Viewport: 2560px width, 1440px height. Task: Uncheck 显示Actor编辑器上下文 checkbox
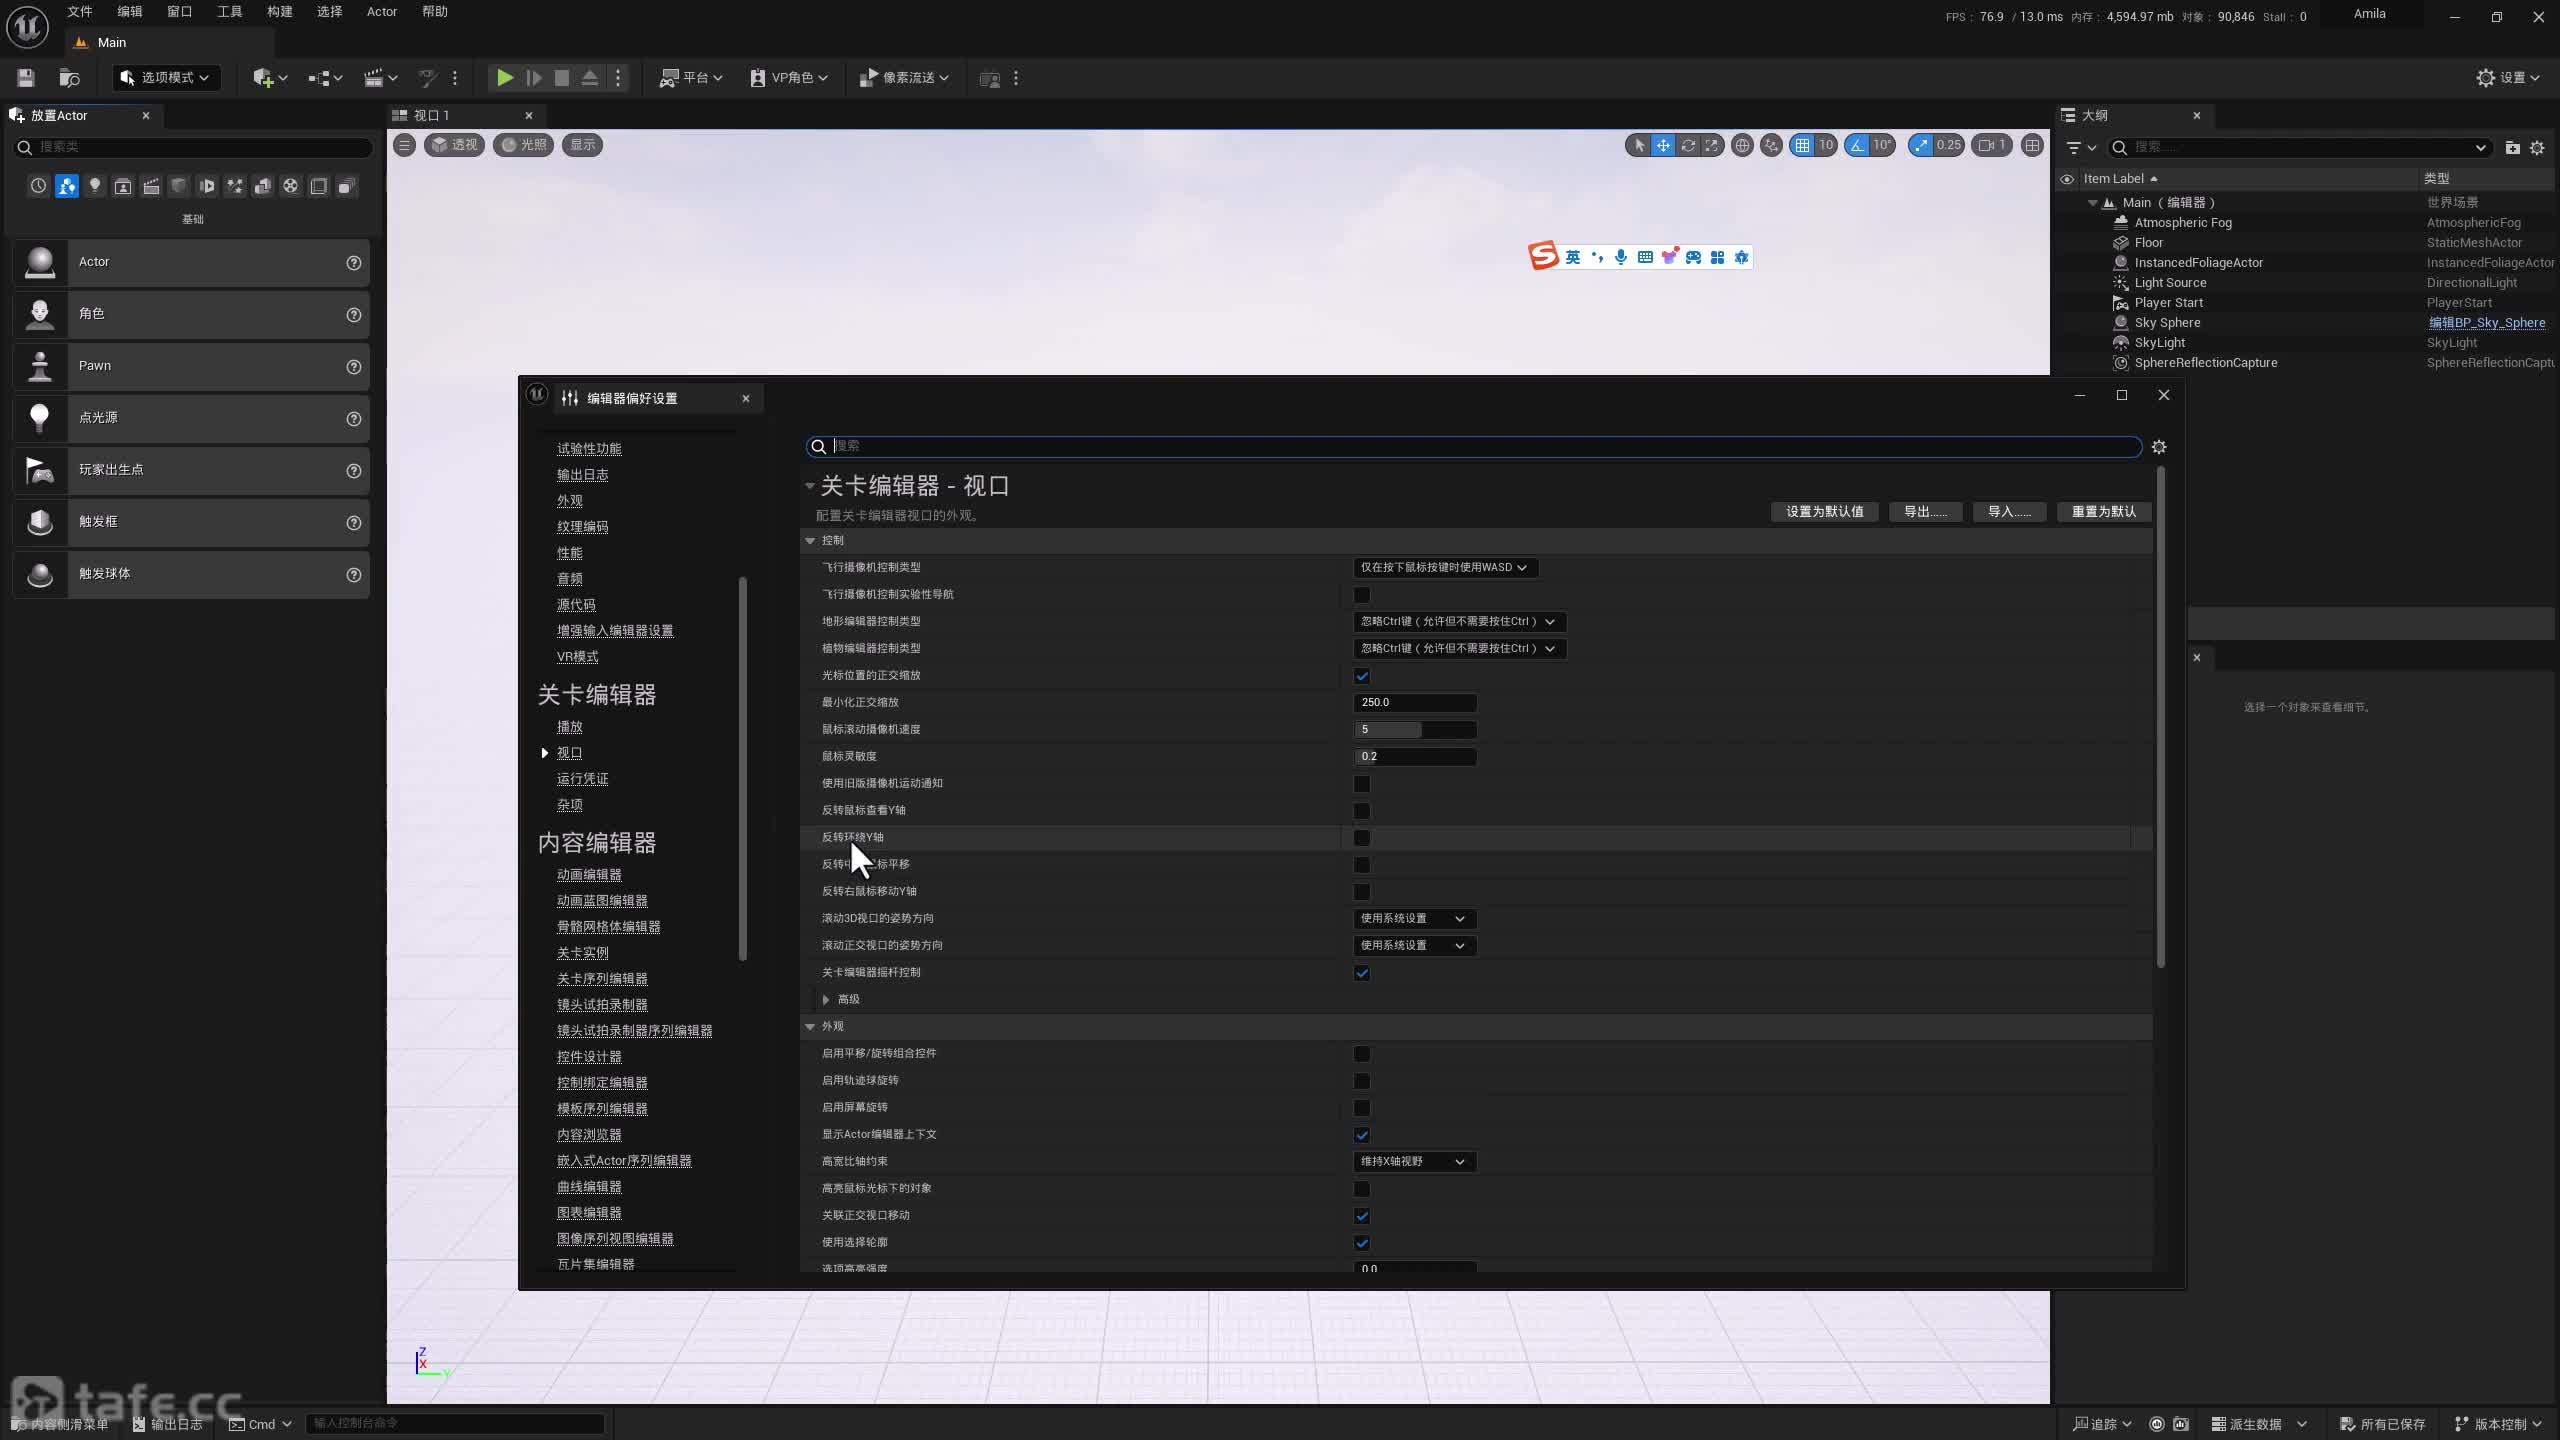(x=1362, y=1135)
